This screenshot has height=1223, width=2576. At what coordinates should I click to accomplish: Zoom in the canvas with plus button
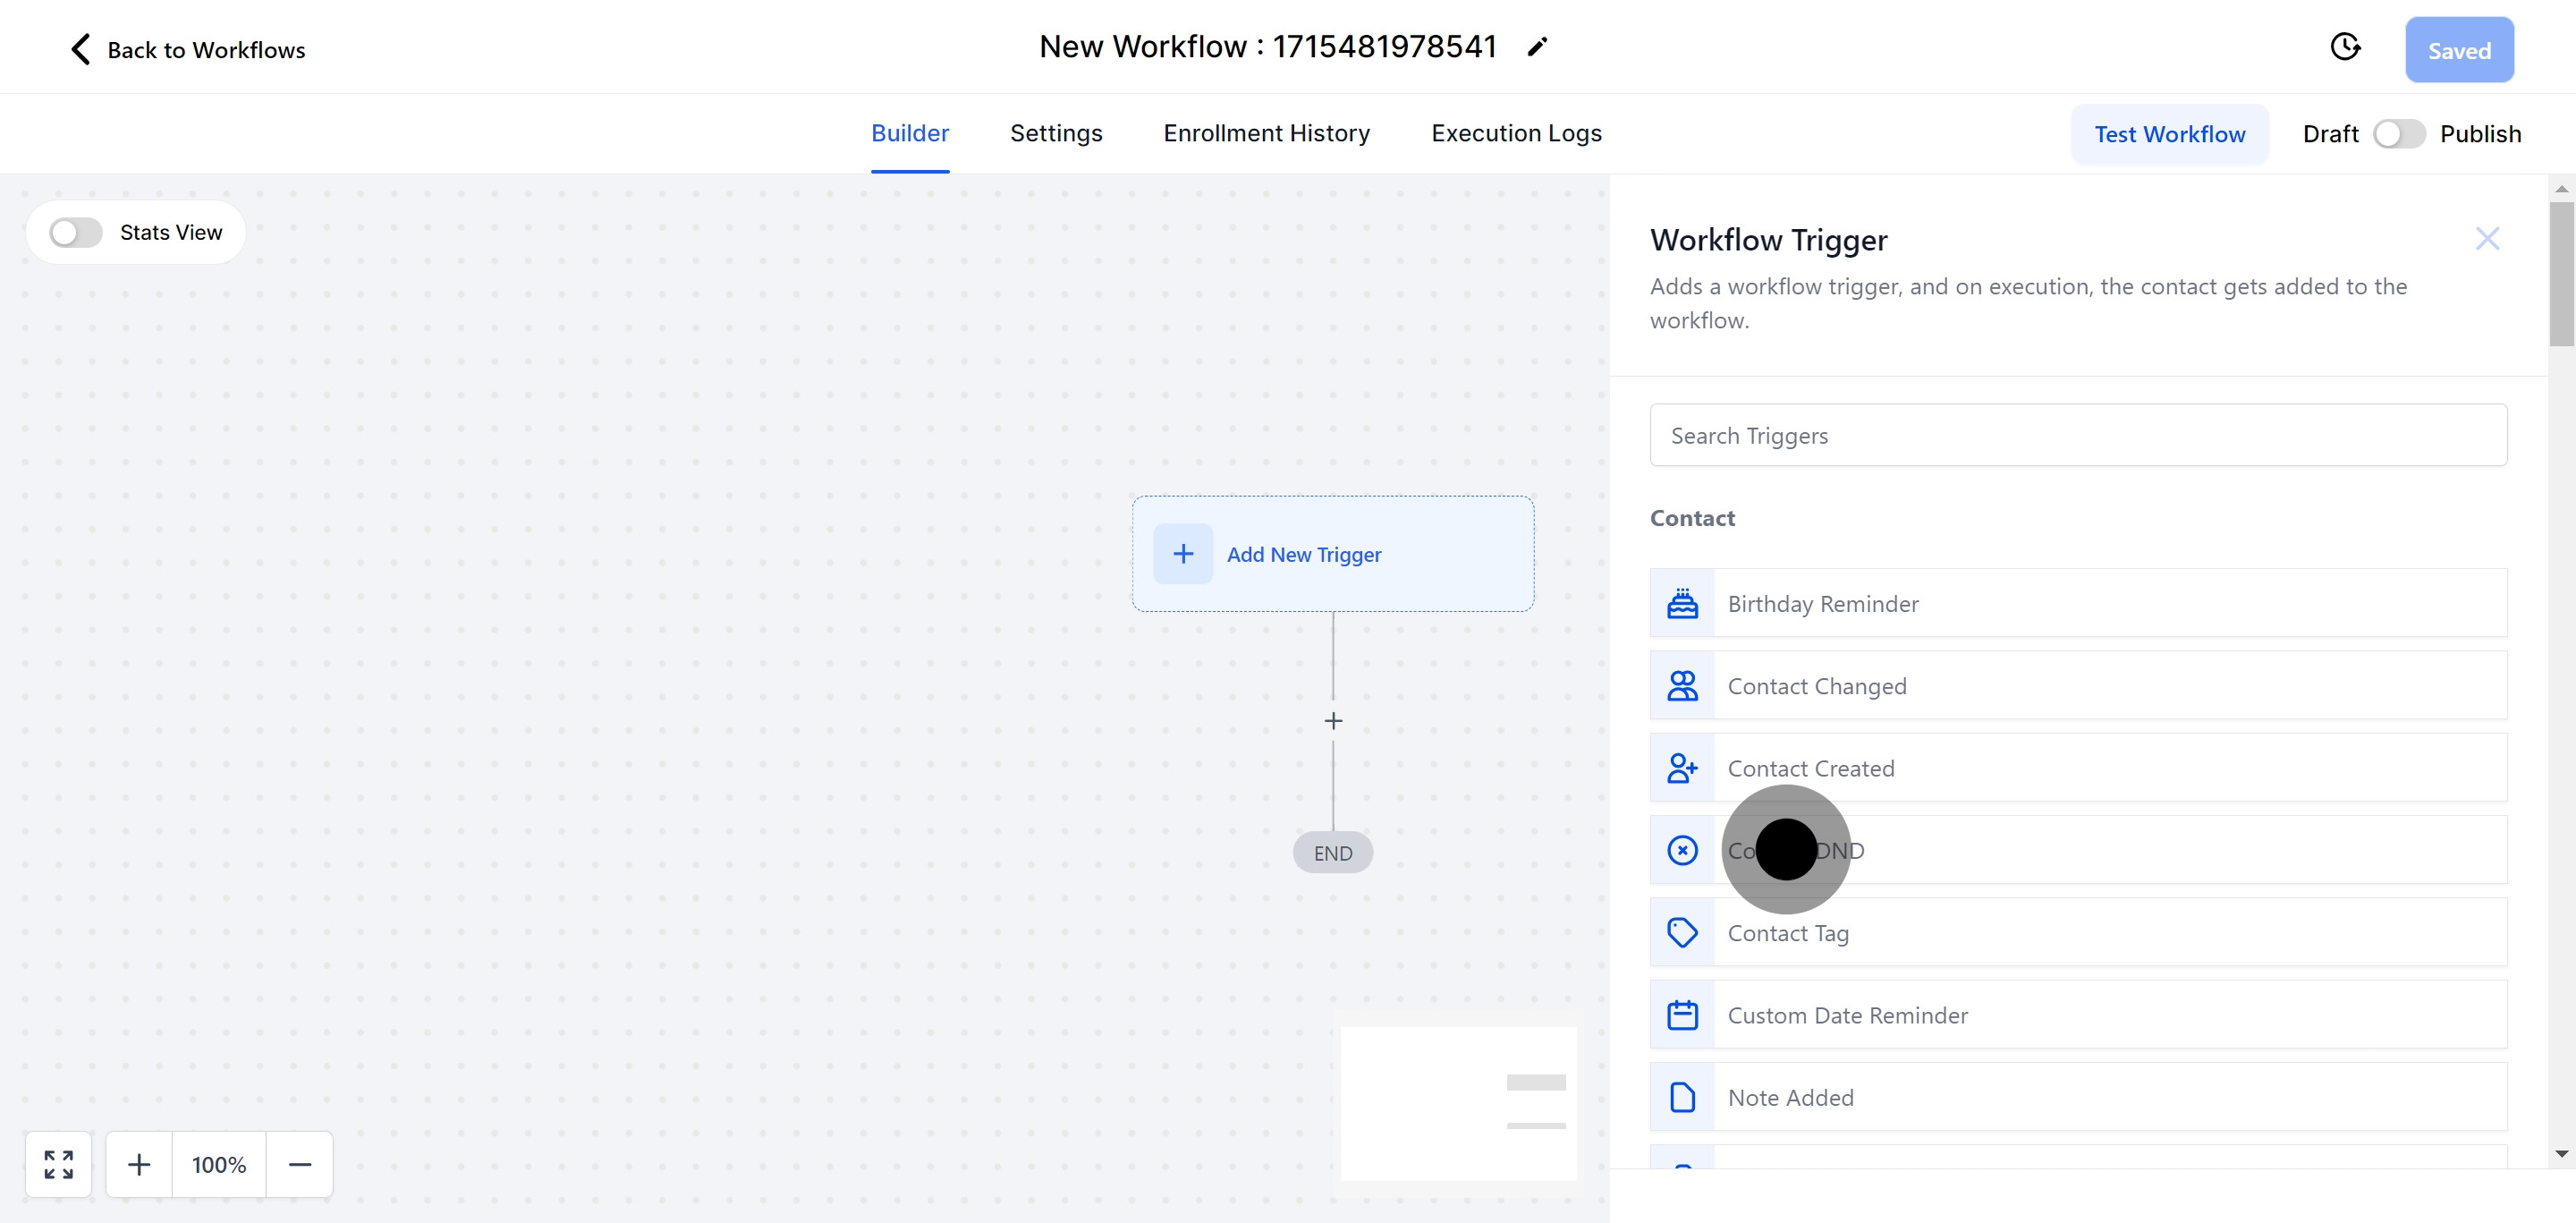pyautogui.click(x=139, y=1164)
